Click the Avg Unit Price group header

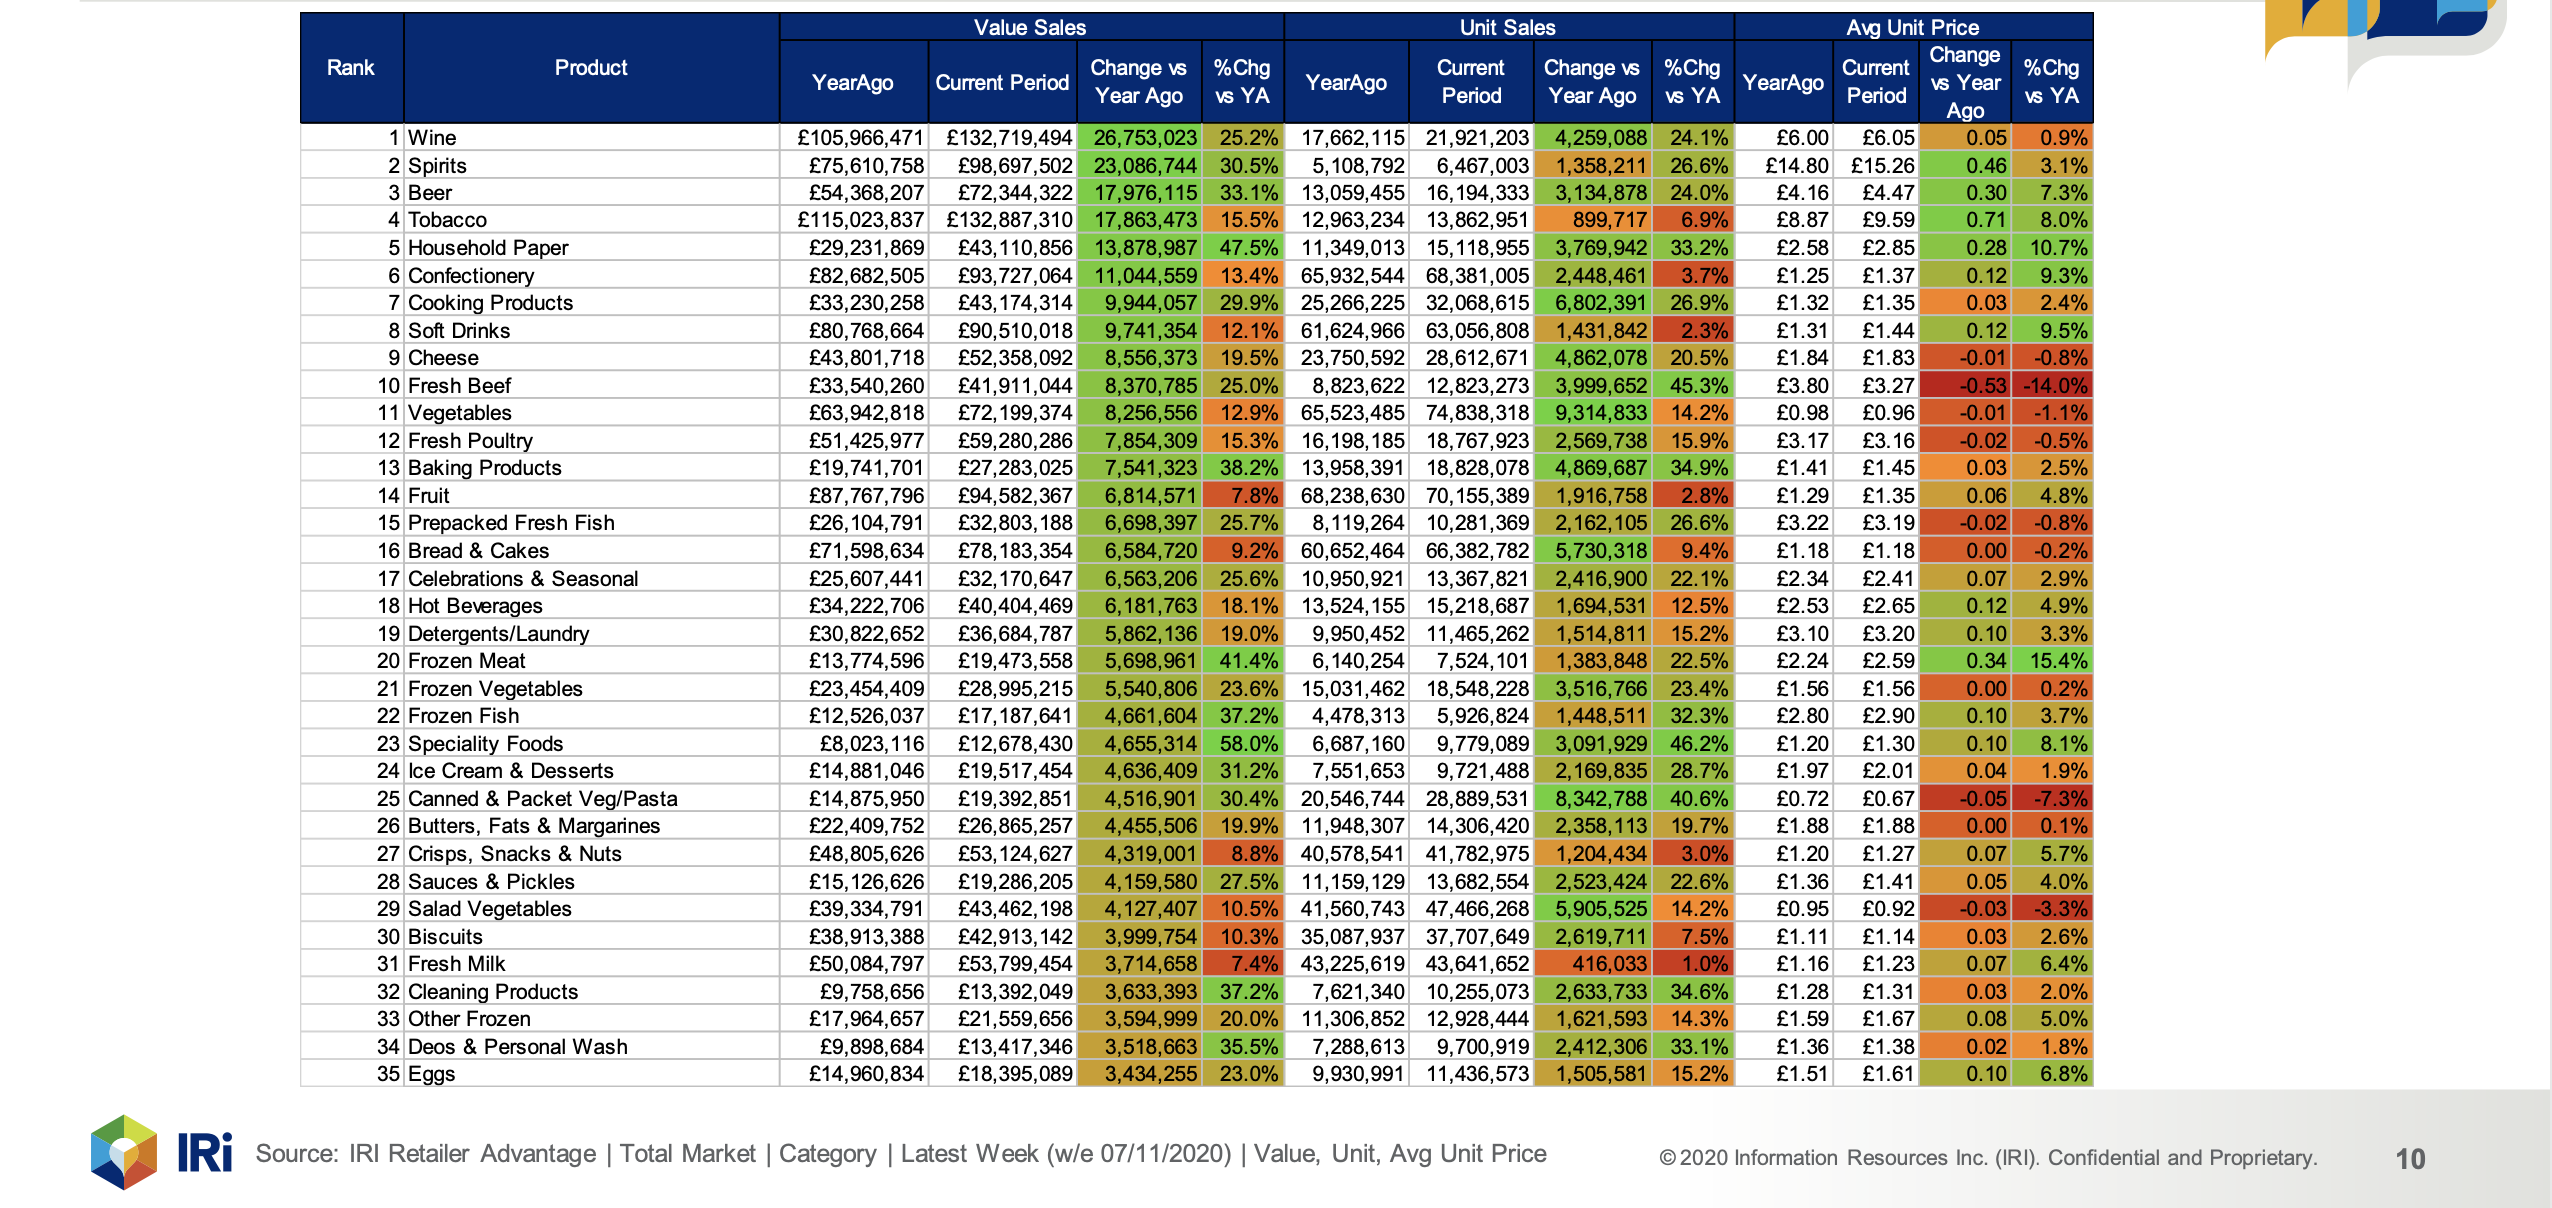click(1913, 27)
